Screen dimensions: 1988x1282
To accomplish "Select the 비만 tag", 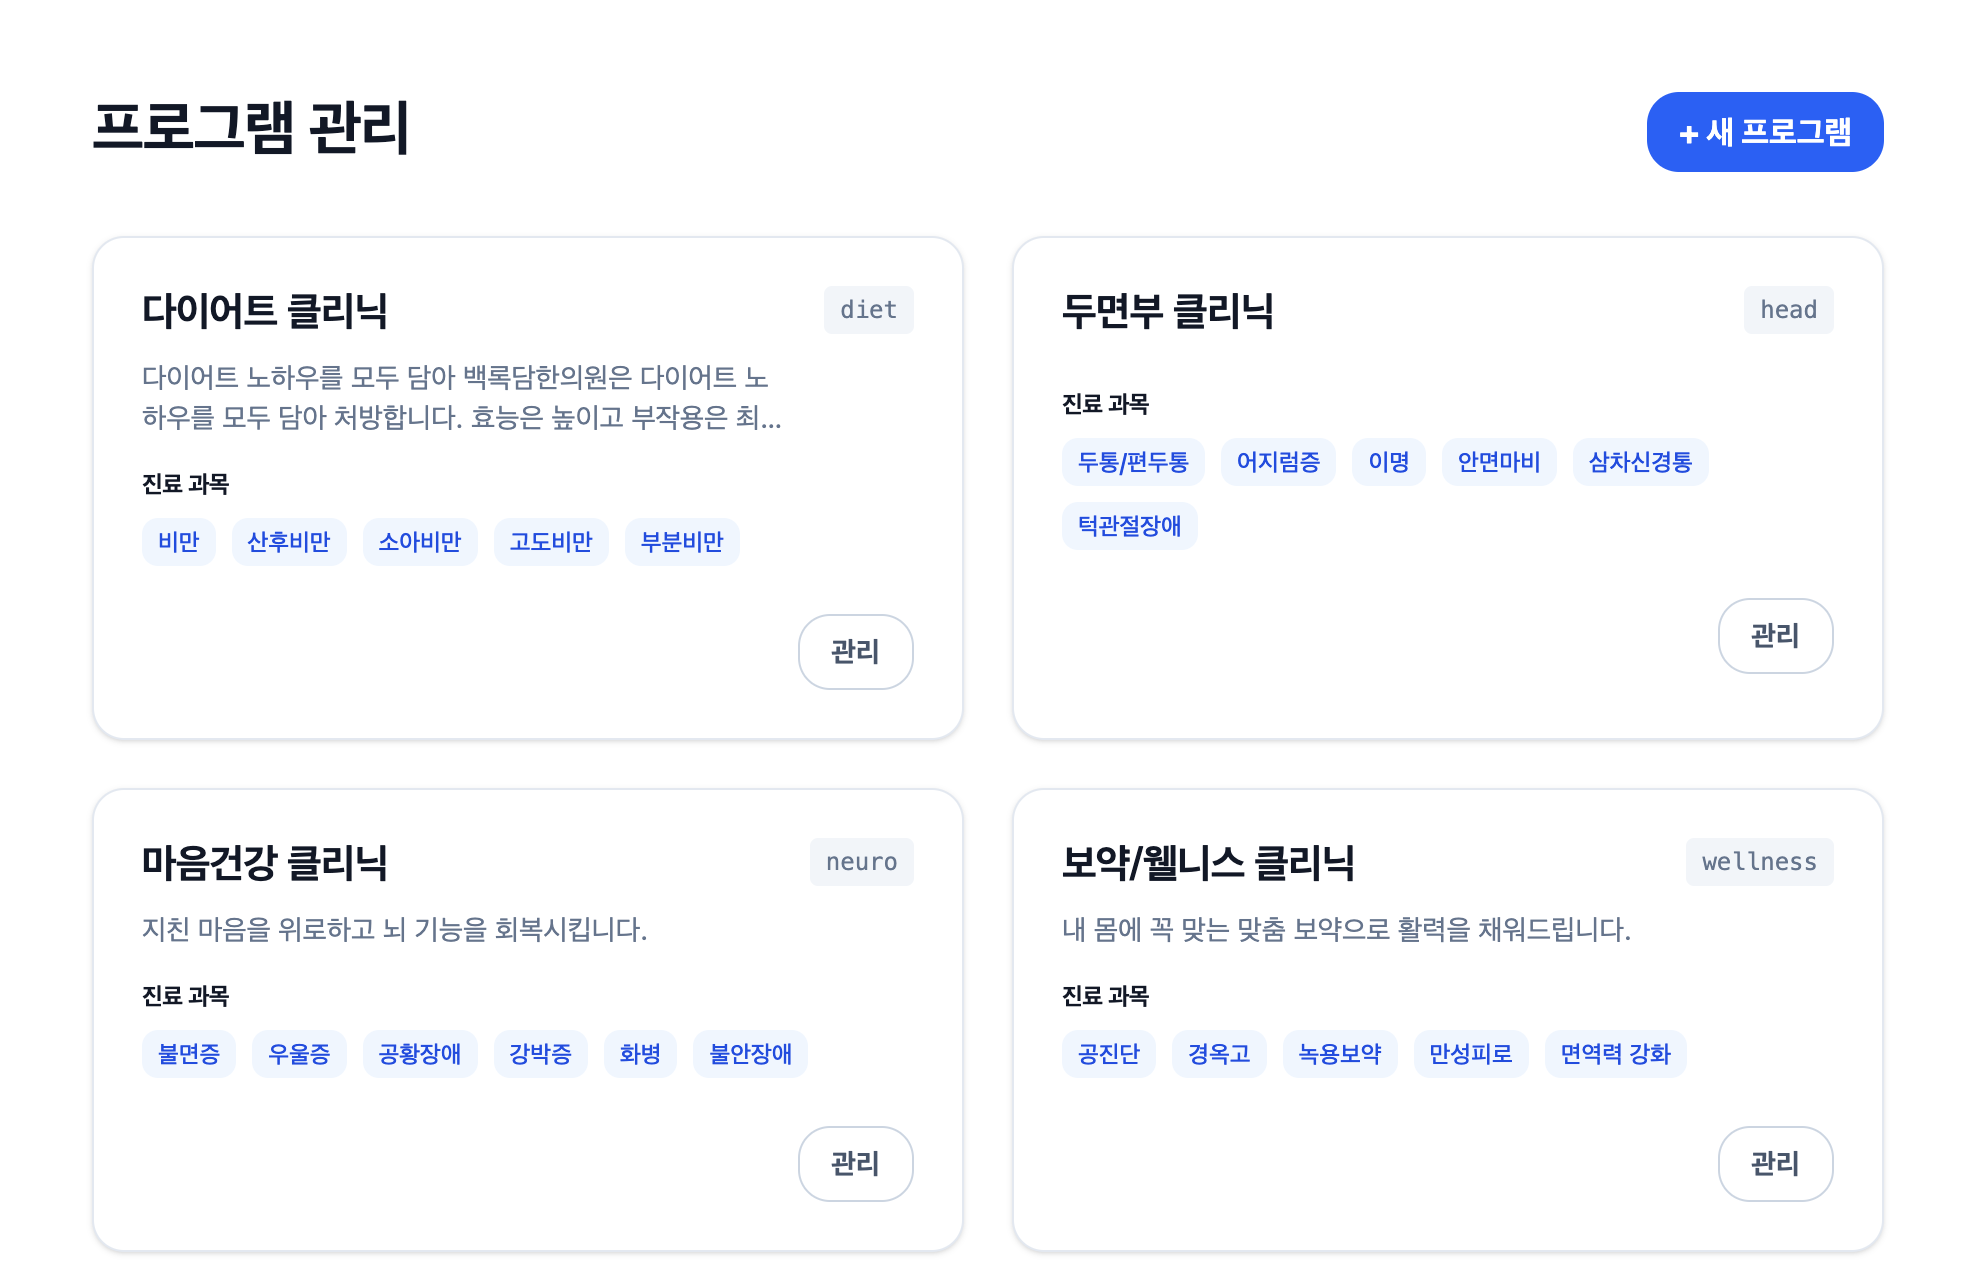I will tap(179, 542).
